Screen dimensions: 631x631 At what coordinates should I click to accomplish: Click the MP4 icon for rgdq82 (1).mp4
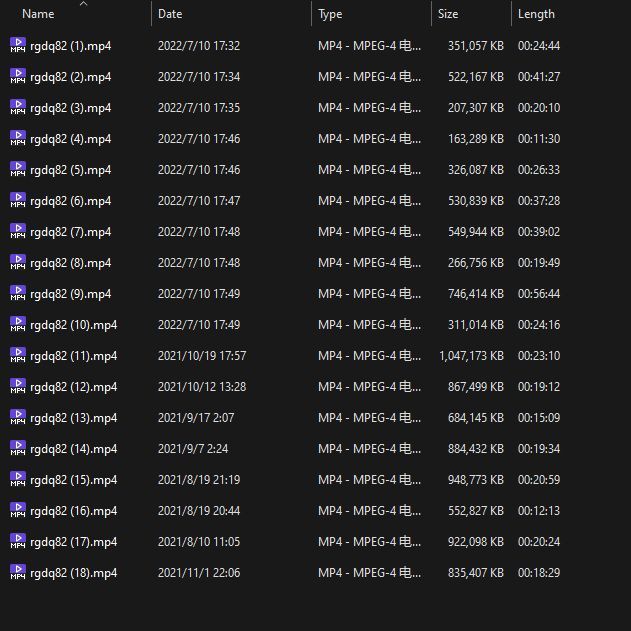[18, 45]
